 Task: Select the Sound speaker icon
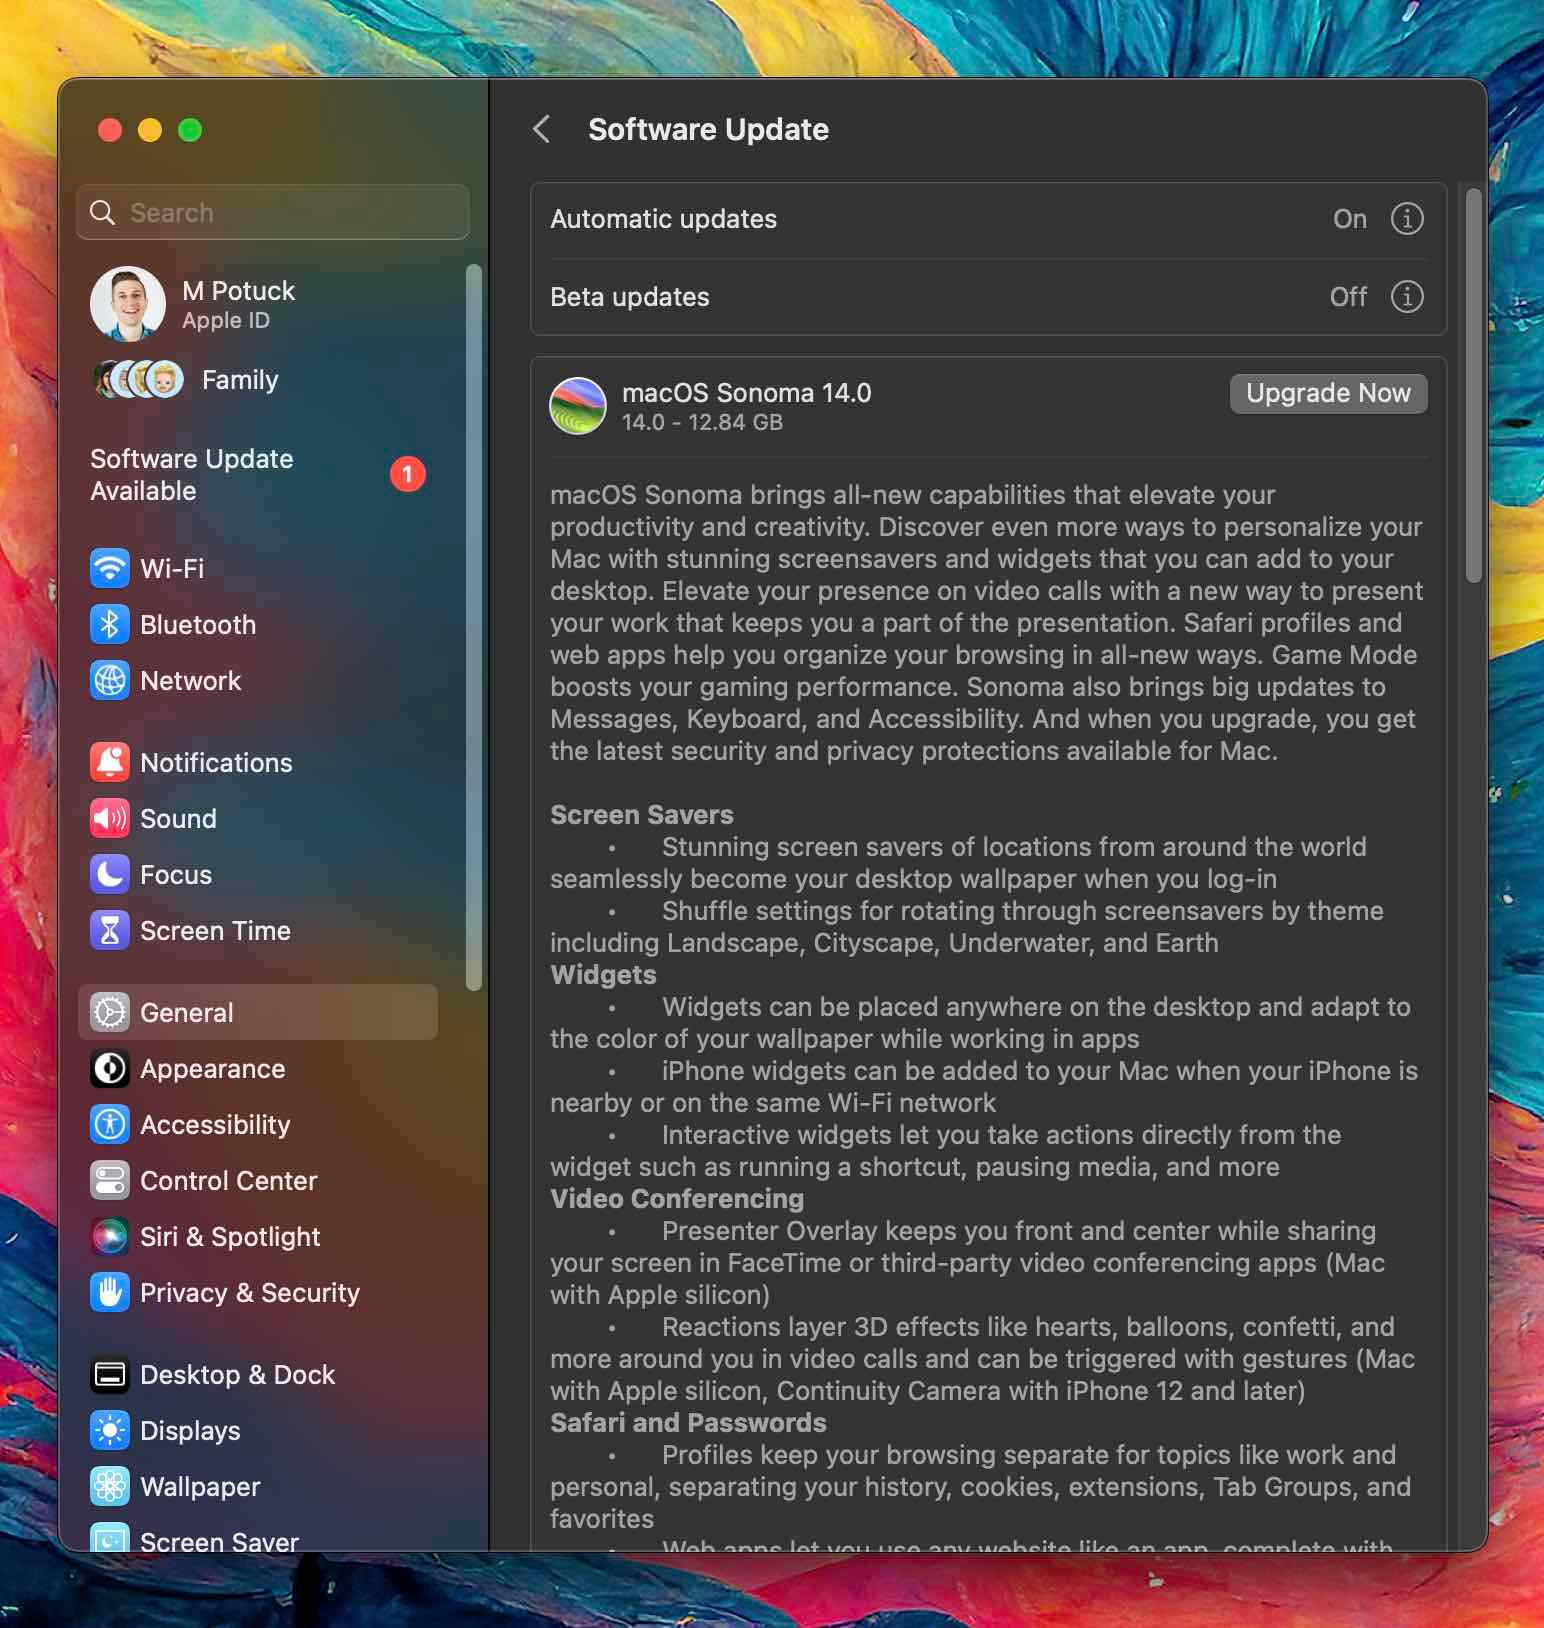coord(110,818)
